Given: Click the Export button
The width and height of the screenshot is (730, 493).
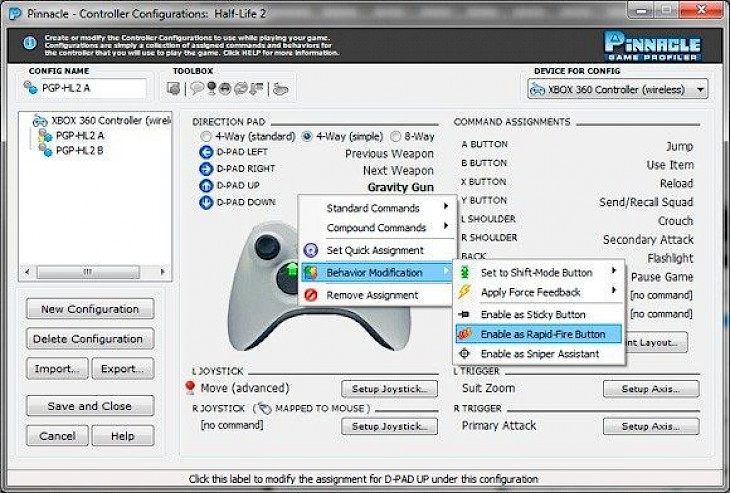Looking at the screenshot, I should (x=123, y=369).
